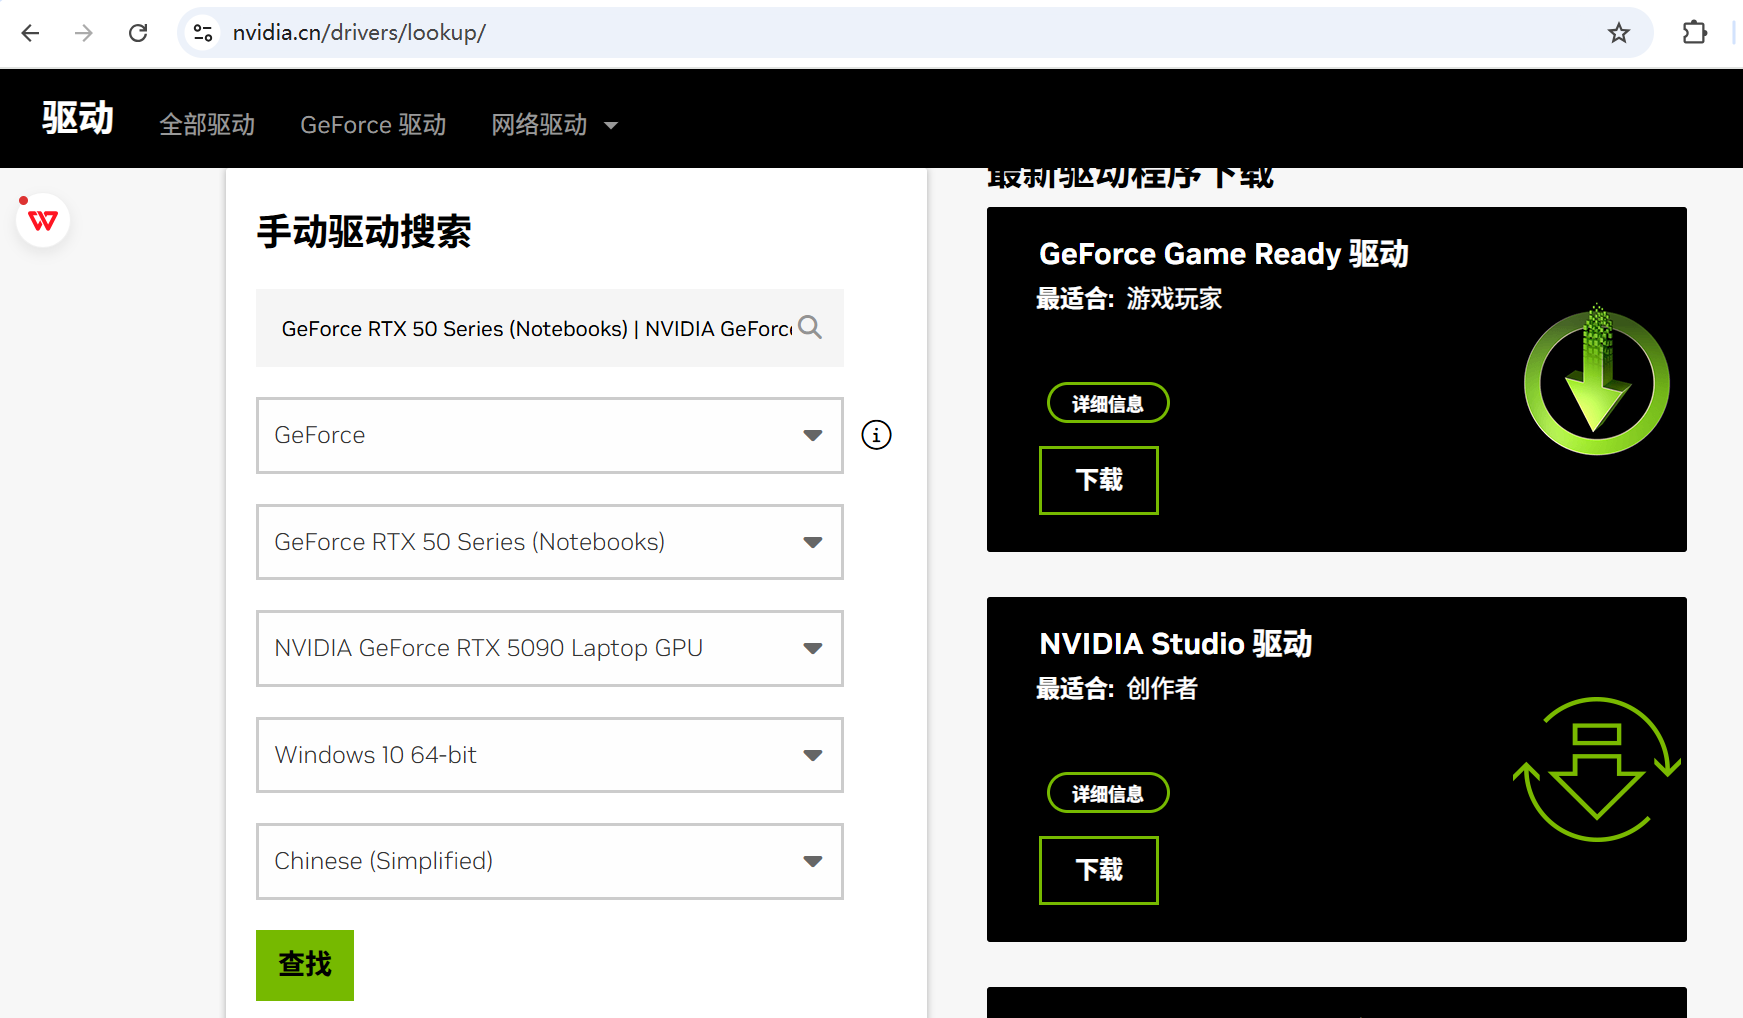
Task: Click the green Game Ready download arrow graphic
Action: point(1596,380)
